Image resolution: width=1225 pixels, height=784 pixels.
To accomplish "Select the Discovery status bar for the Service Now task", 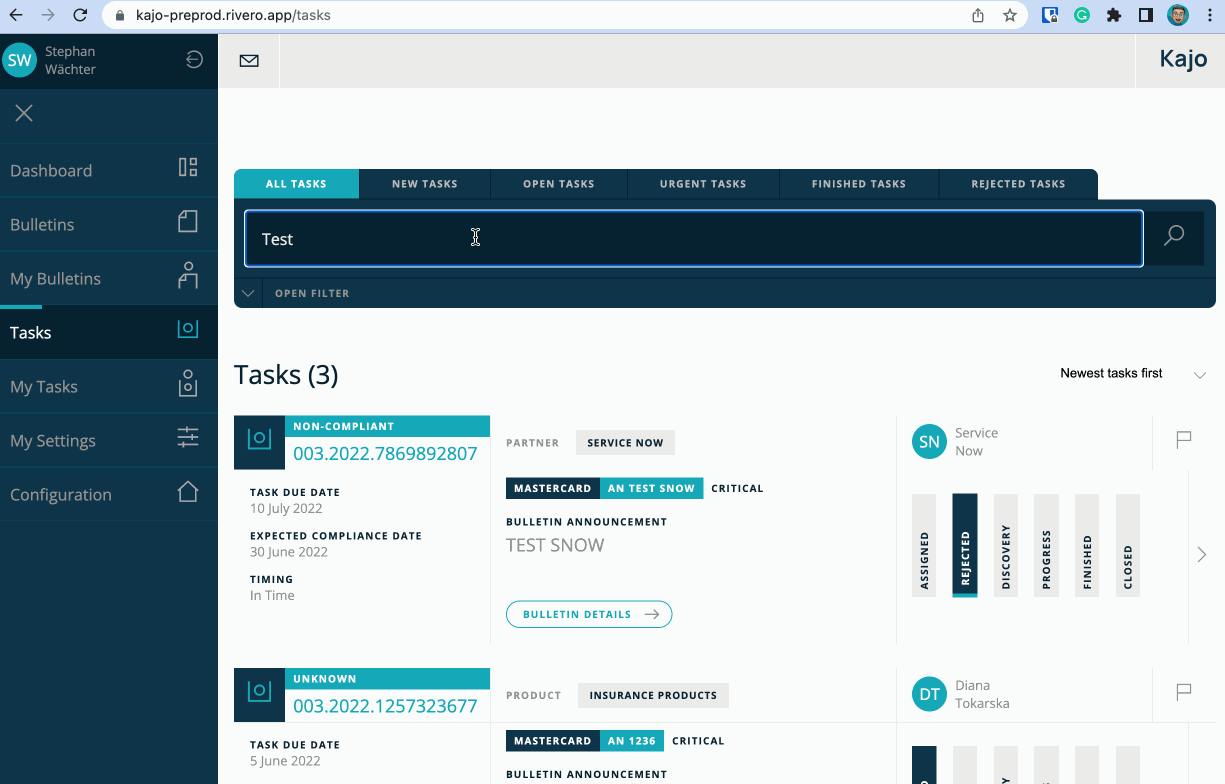I will click(x=1006, y=545).
